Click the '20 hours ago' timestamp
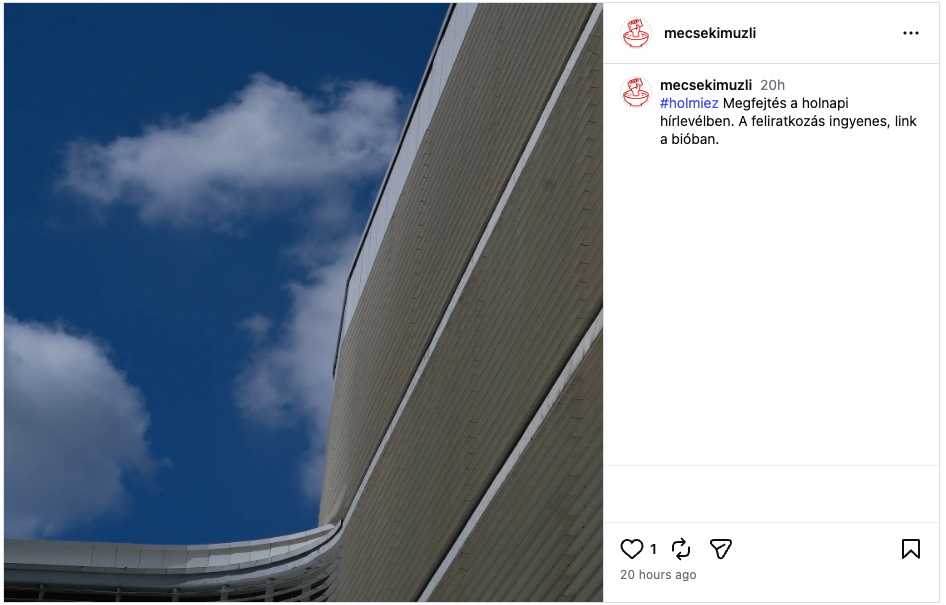The height and width of the screenshot is (605, 946). click(x=658, y=575)
